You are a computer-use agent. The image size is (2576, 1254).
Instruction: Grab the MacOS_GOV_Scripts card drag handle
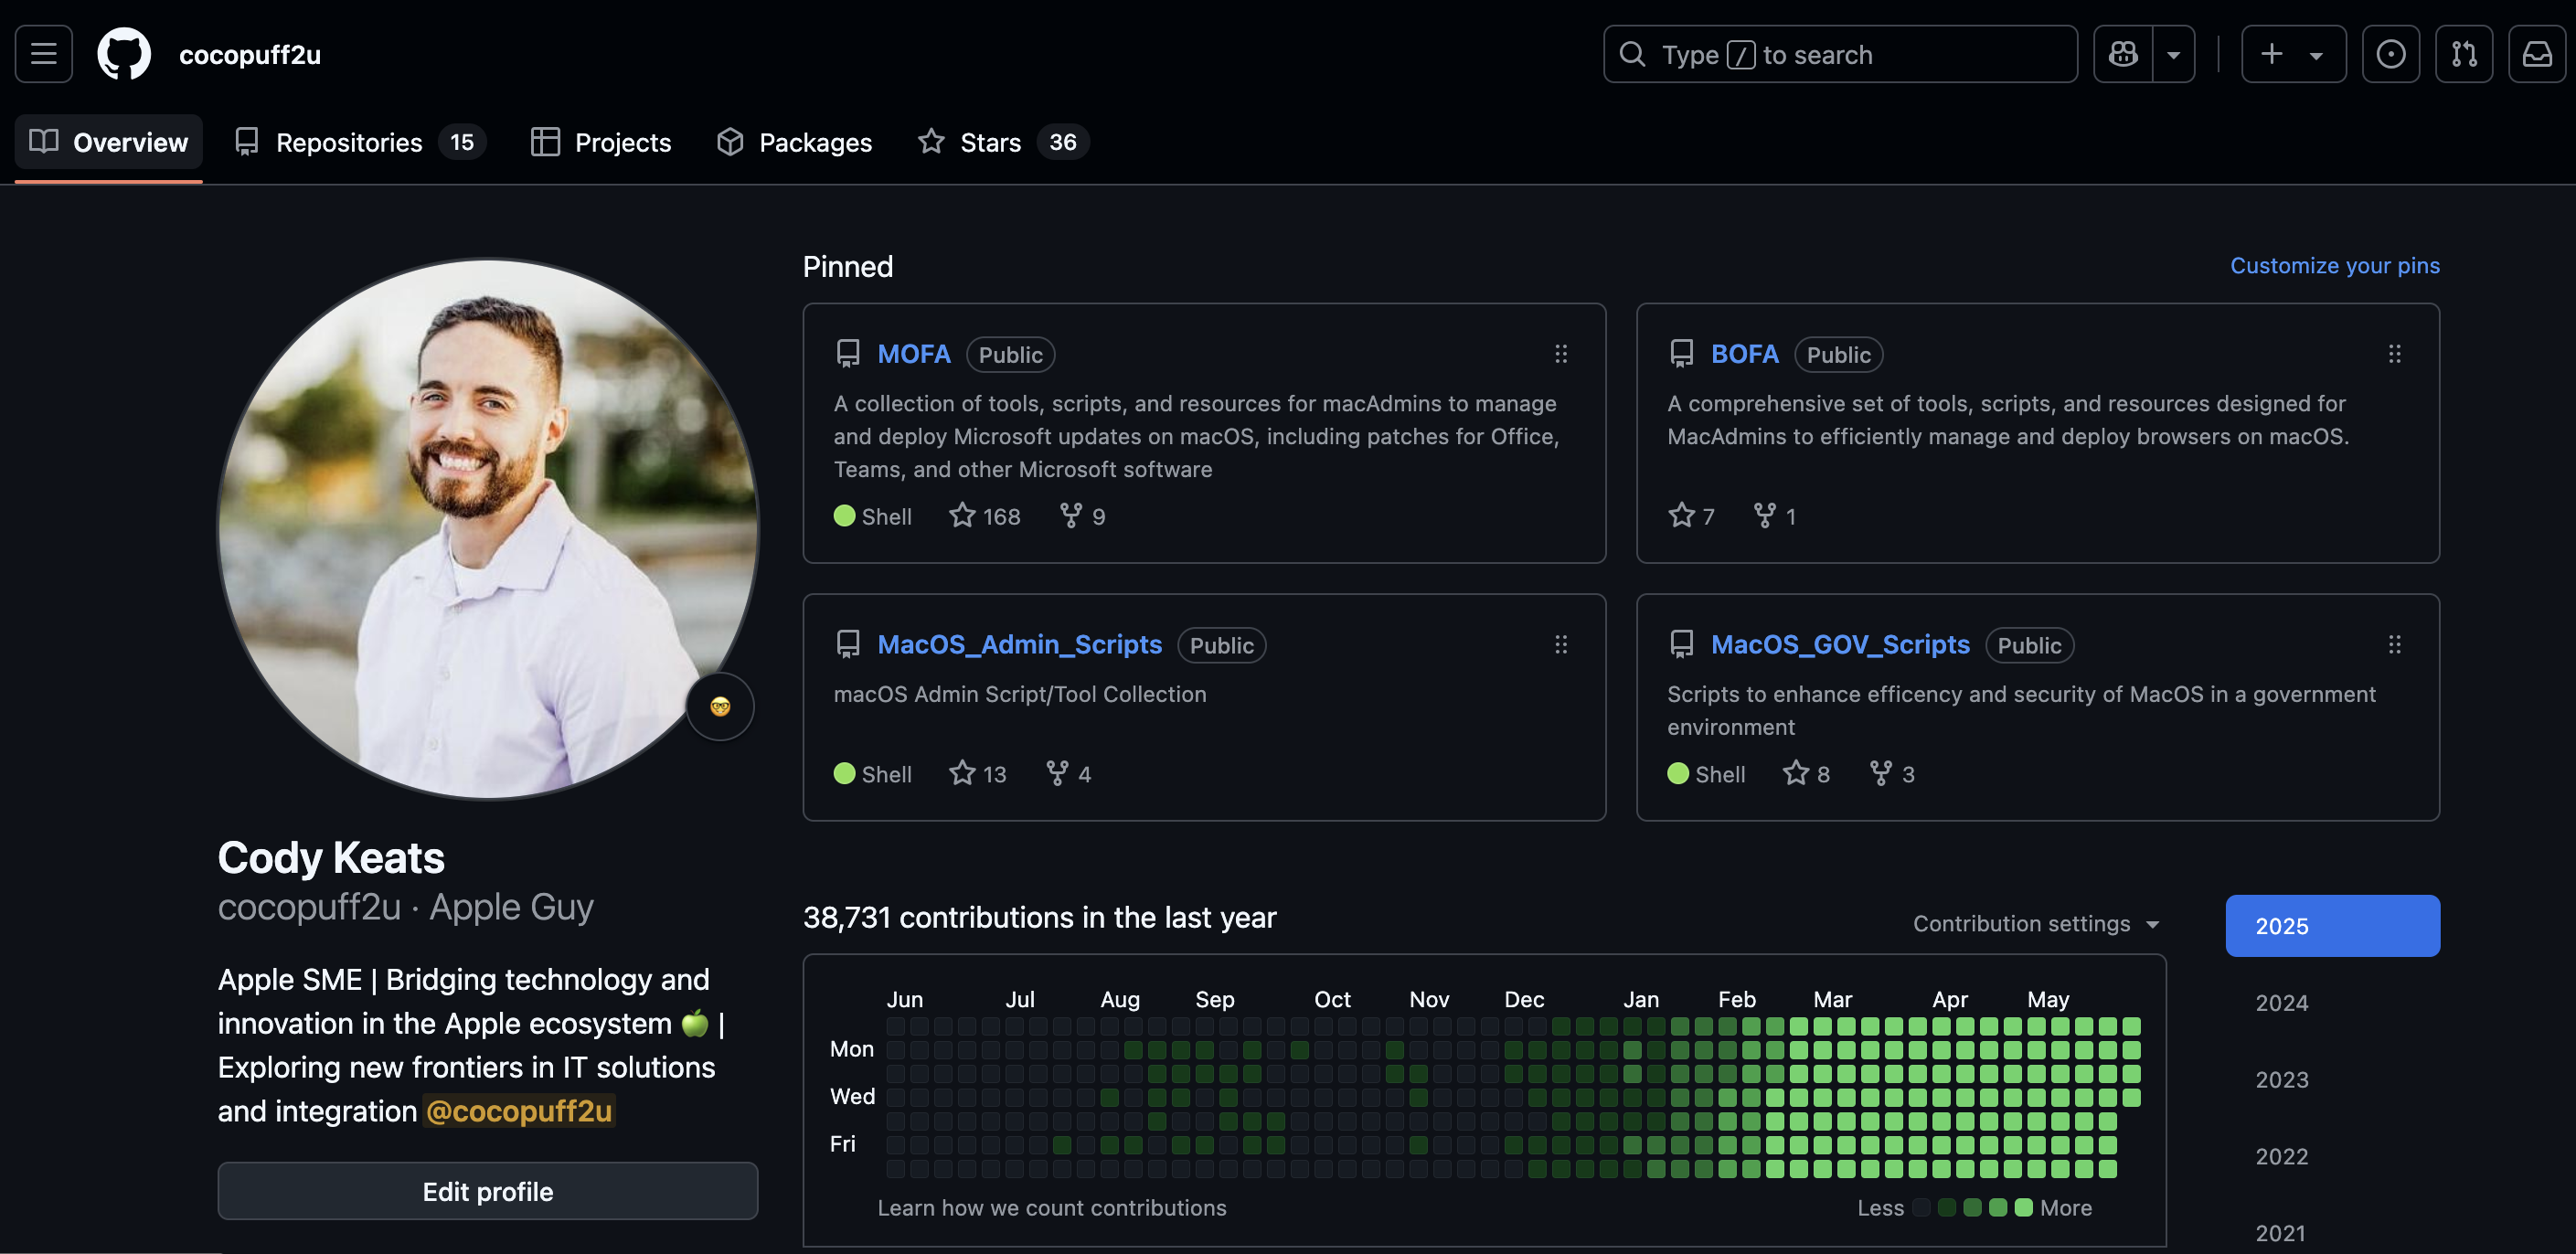coord(2395,645)
